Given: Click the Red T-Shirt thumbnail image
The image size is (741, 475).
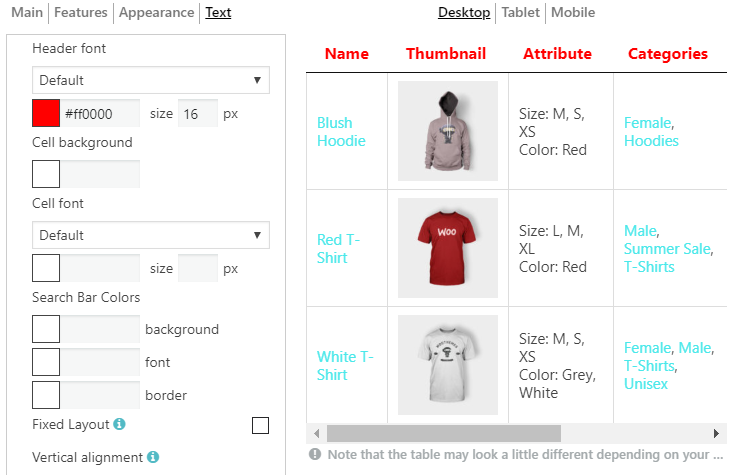Looking at the screenshot, I should click(448, 248).
